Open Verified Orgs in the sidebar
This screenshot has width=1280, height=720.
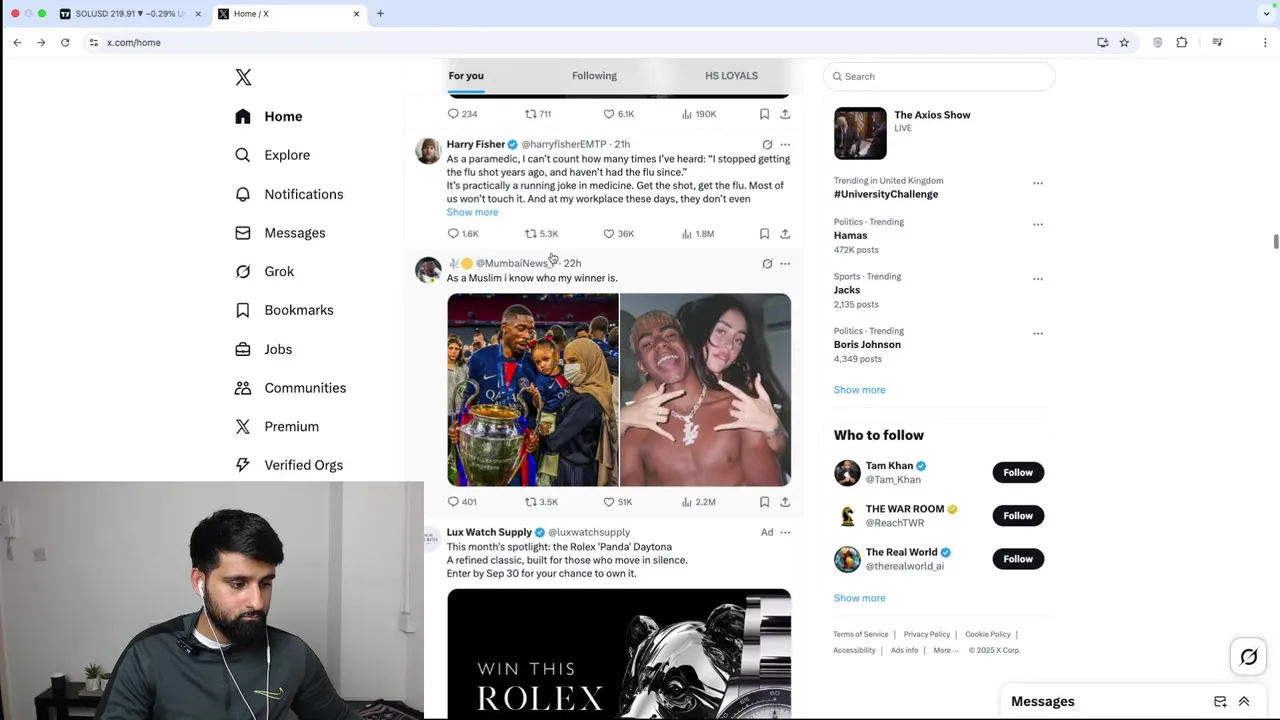click(x=289, y=465)
